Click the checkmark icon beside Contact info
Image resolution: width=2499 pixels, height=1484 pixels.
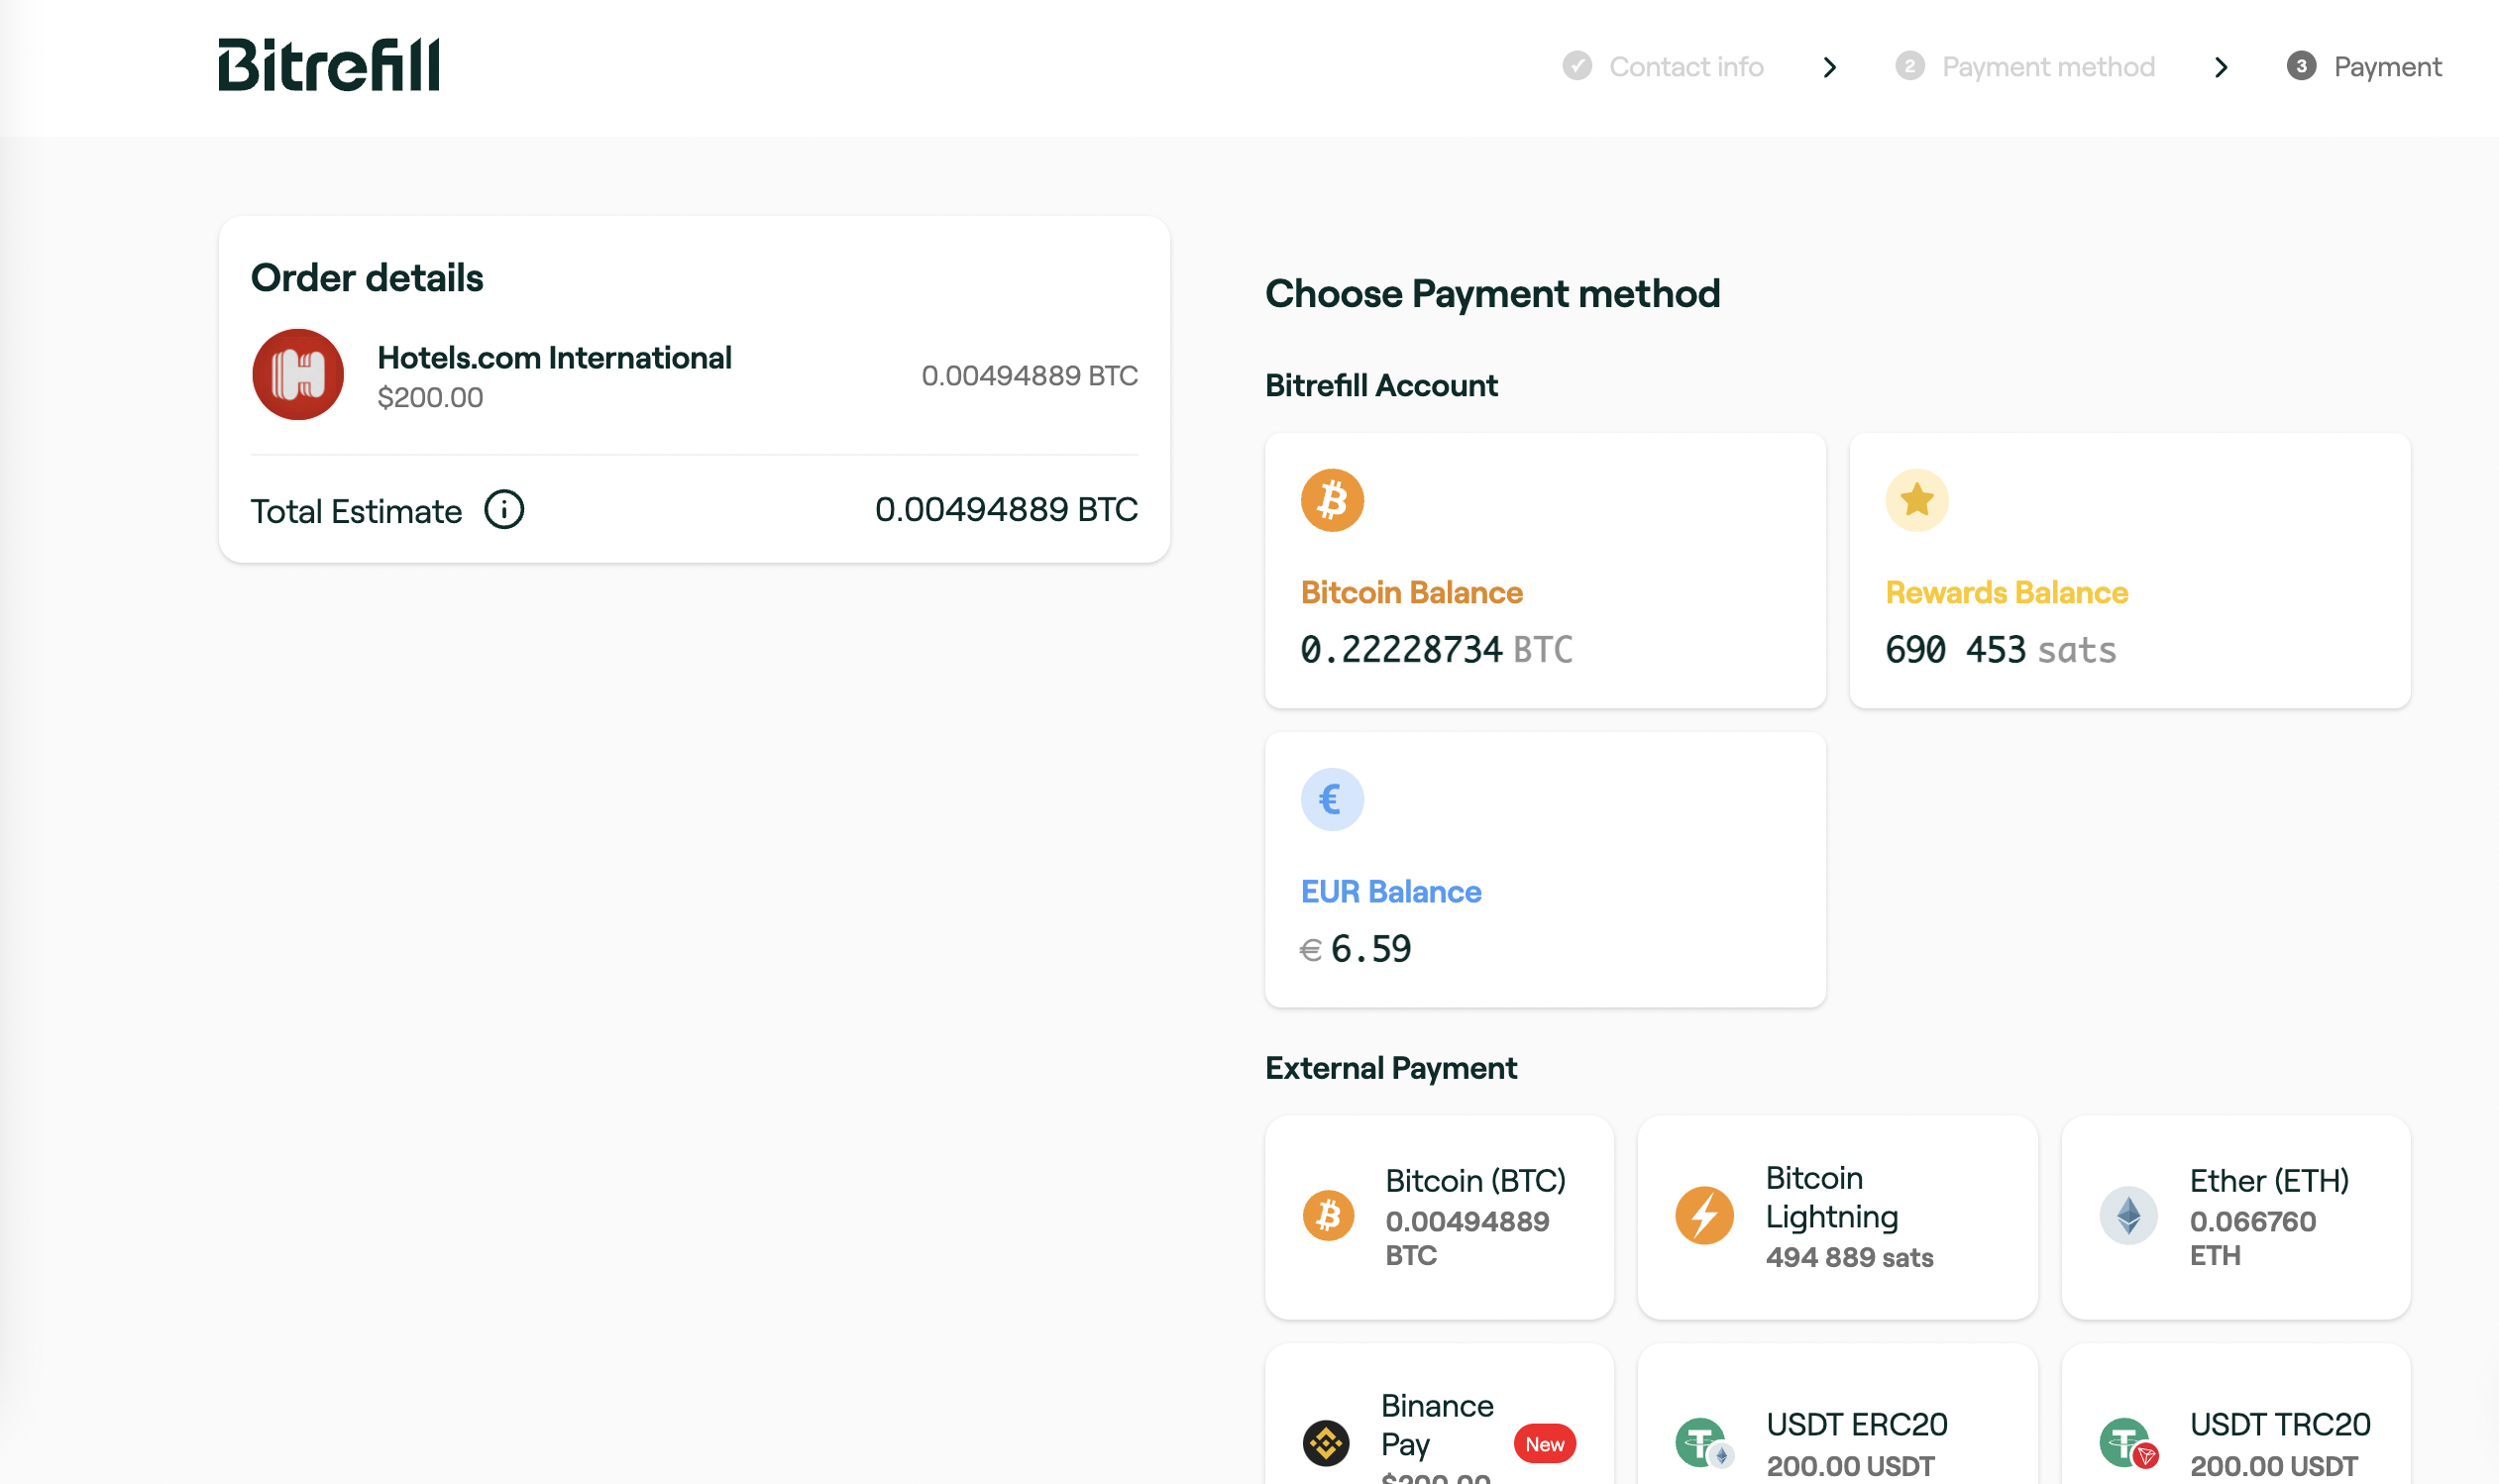click(x=1577, y=66)
